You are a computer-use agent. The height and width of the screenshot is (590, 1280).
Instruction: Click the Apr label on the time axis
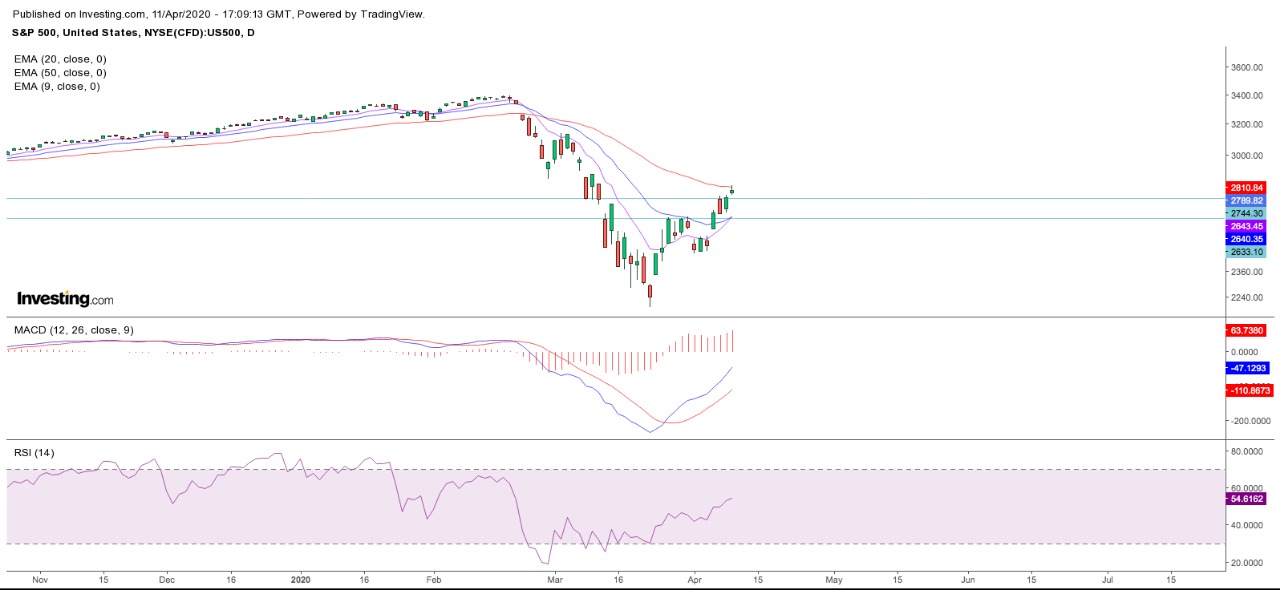694,579
